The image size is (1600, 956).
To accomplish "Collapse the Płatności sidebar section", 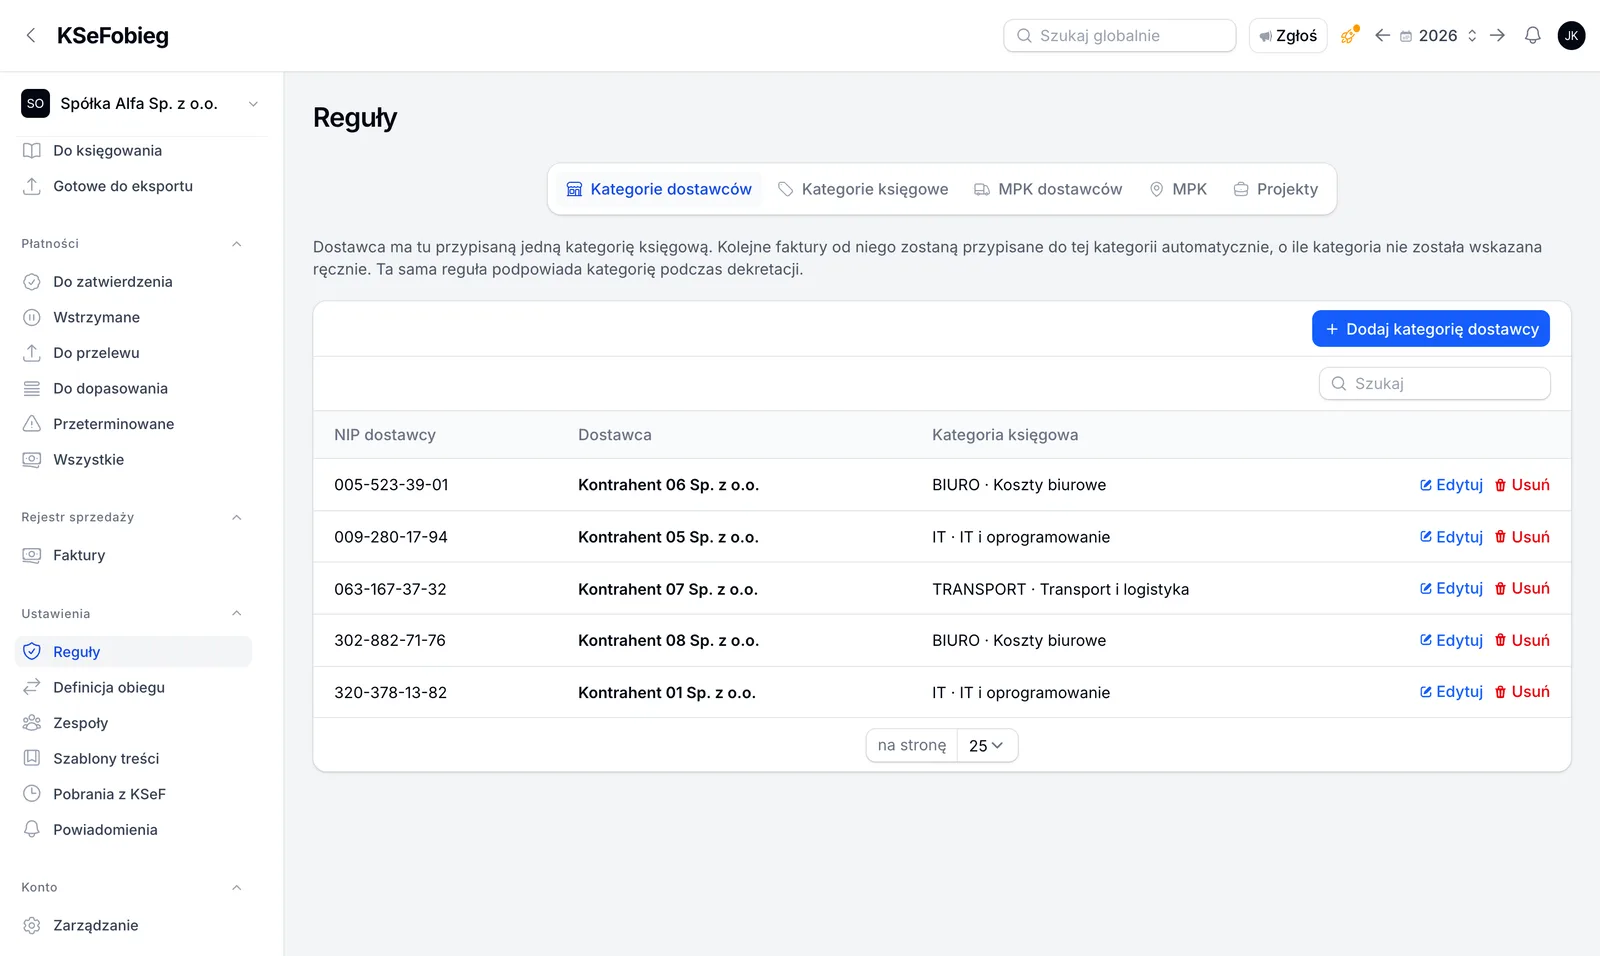I will tap(237, 244).
